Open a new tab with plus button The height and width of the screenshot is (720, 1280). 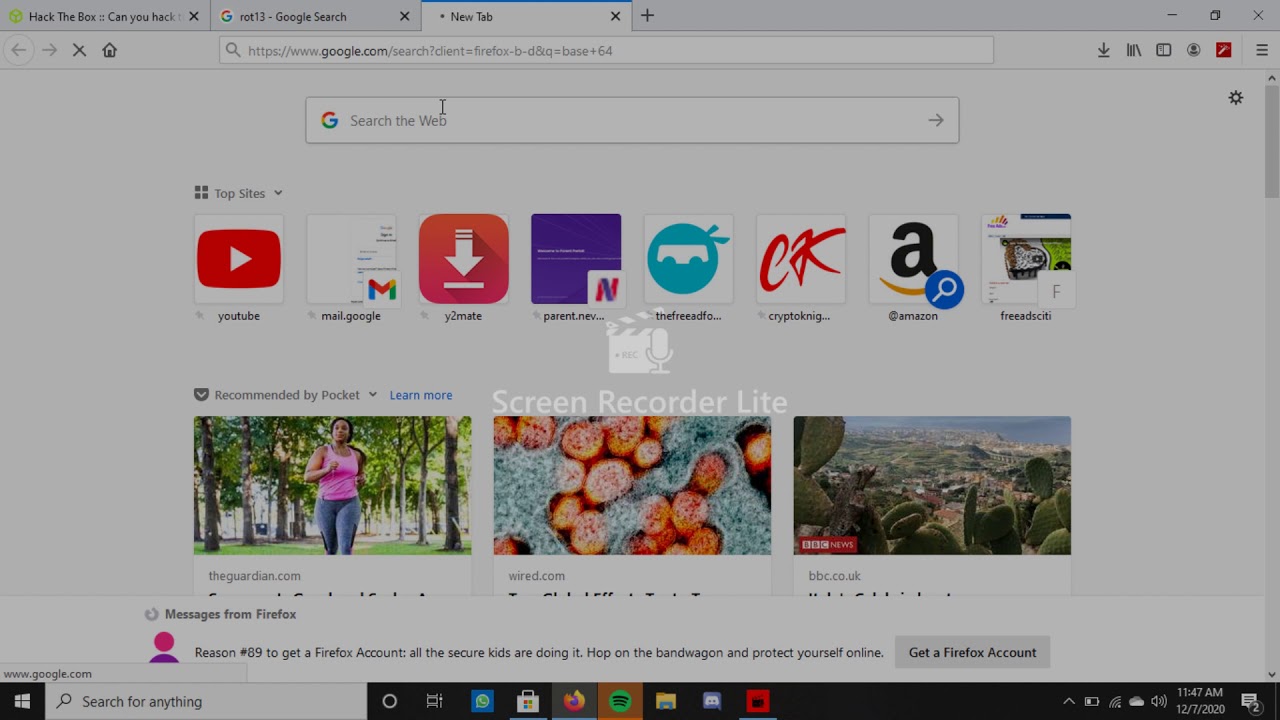tap(647, 16)
